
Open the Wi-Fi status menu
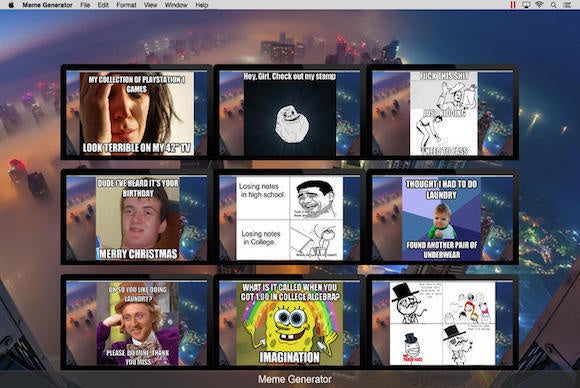click(x=539, y=5)
